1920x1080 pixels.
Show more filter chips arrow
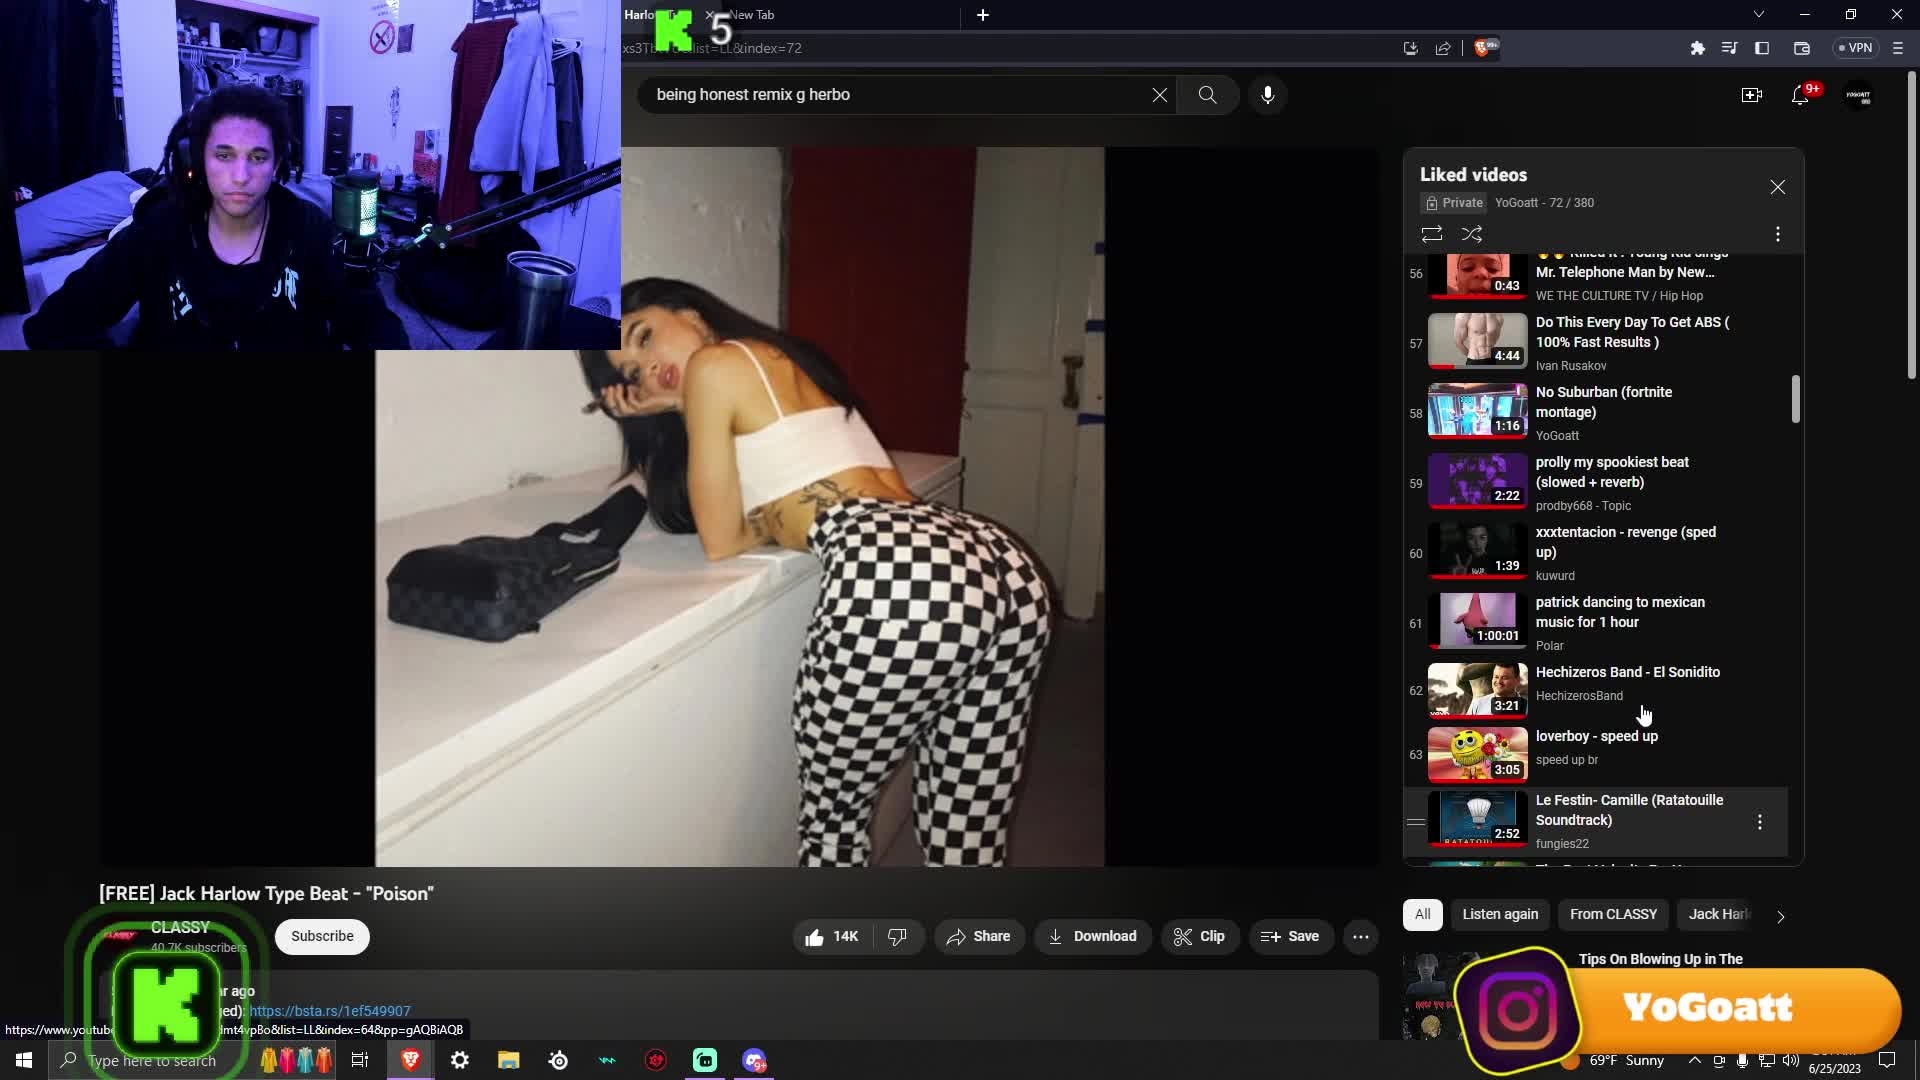tap(1780, 916)
